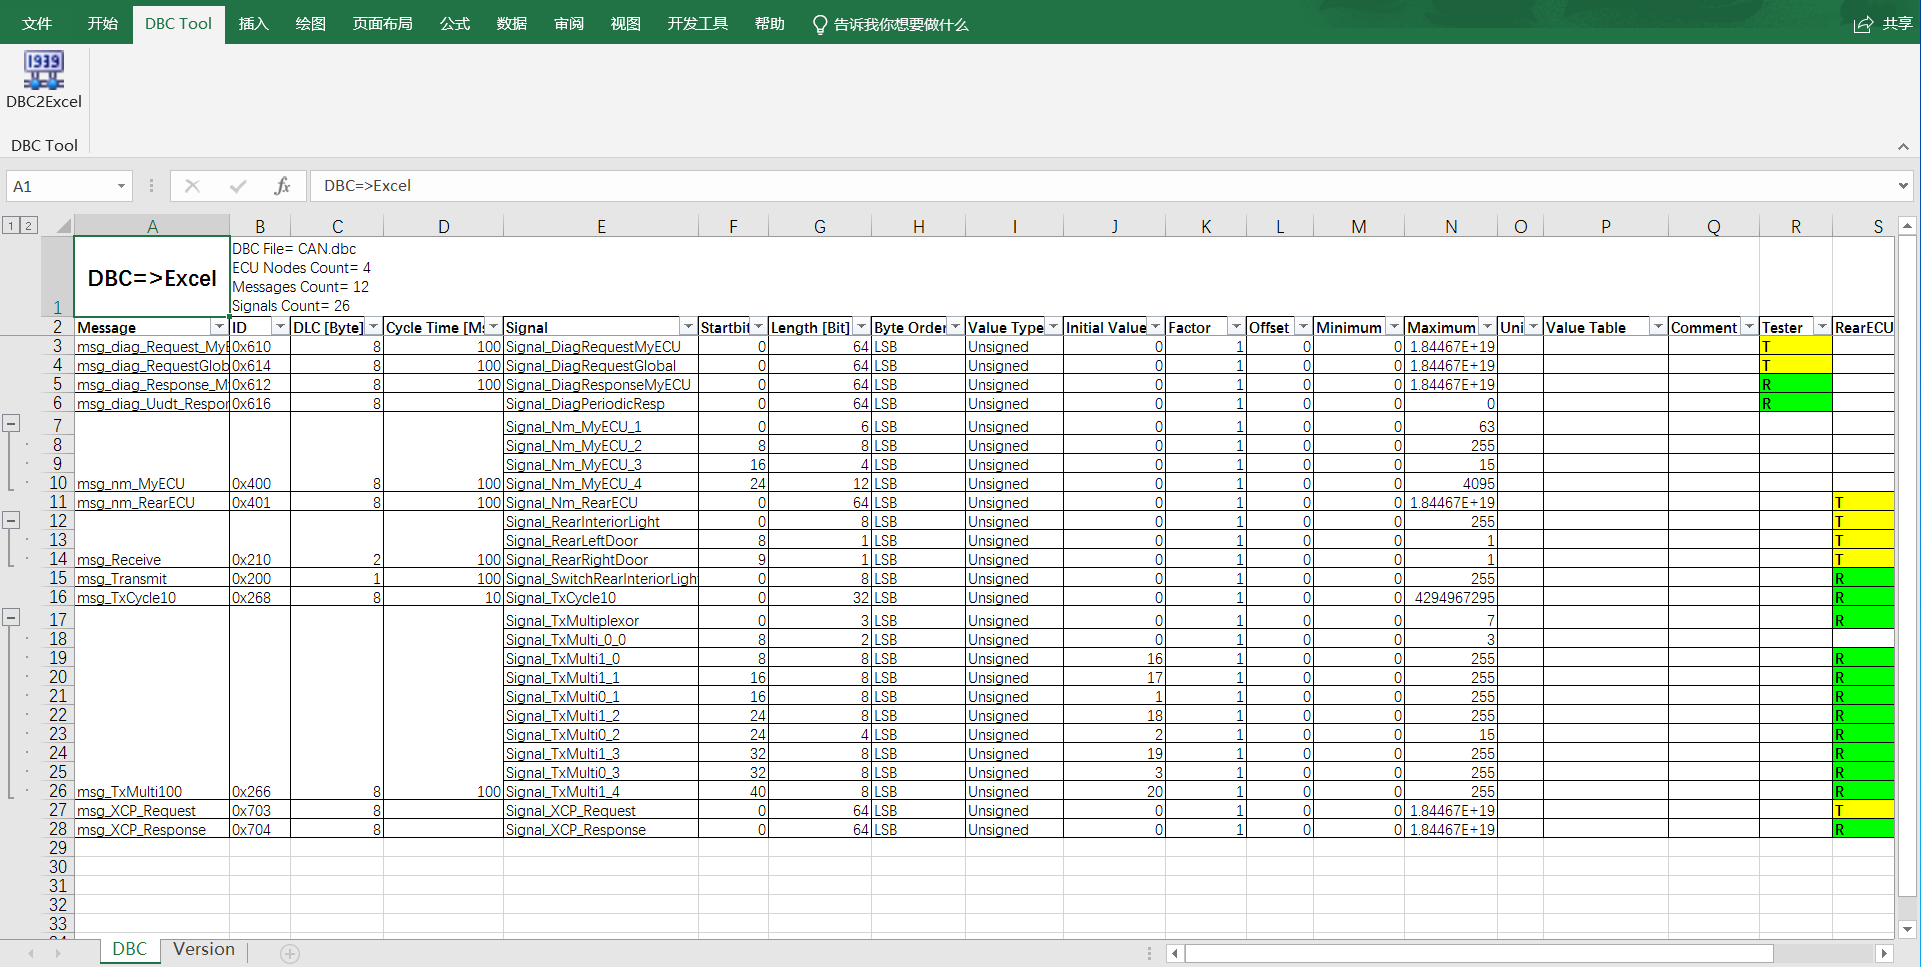Switch to the 开始 tab

102,24
